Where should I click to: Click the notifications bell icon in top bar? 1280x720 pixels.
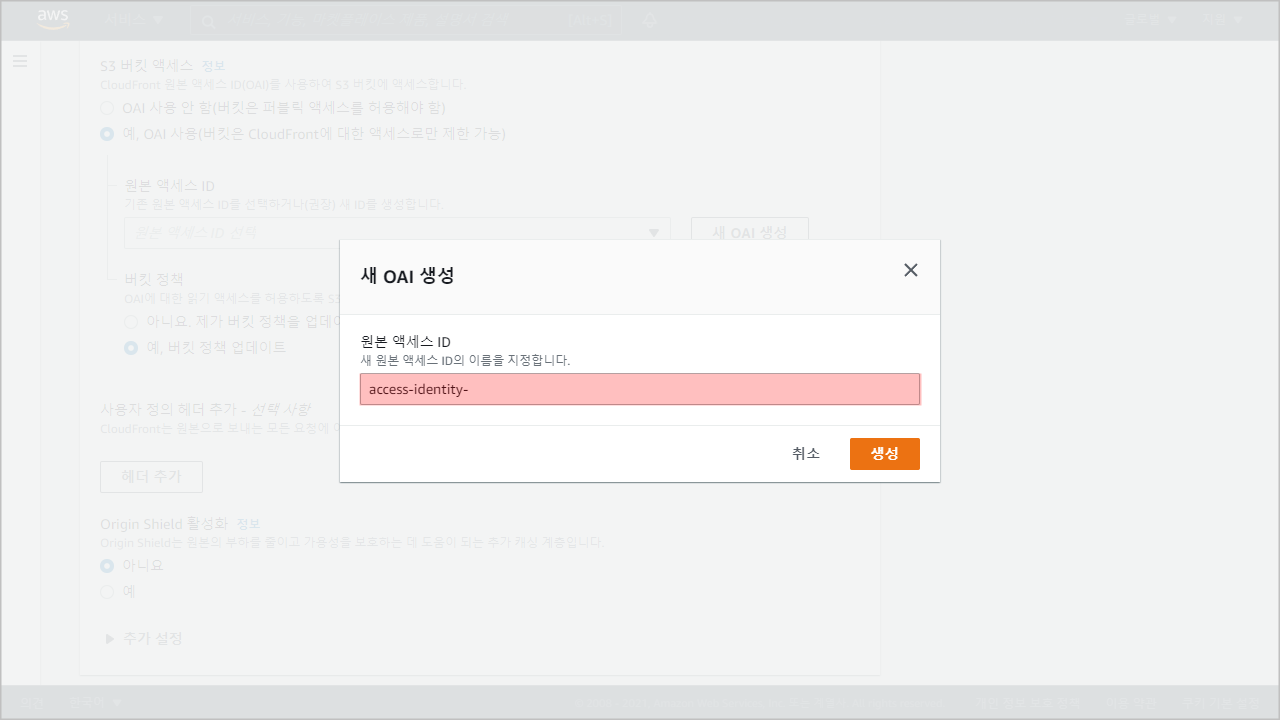649,20
